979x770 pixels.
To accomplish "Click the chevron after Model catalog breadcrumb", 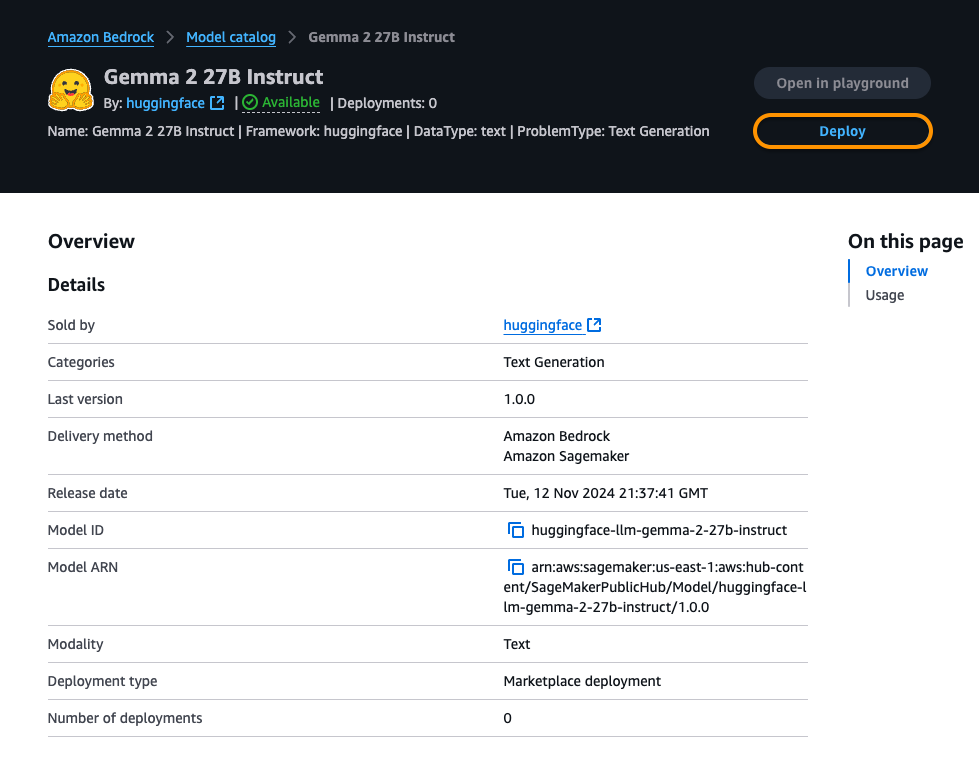I will pos(292,37).
